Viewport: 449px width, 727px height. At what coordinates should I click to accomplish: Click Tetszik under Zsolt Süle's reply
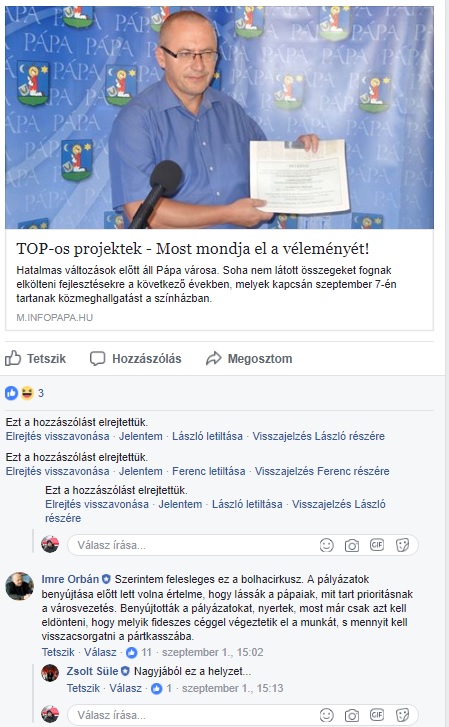tap(83, 688)
